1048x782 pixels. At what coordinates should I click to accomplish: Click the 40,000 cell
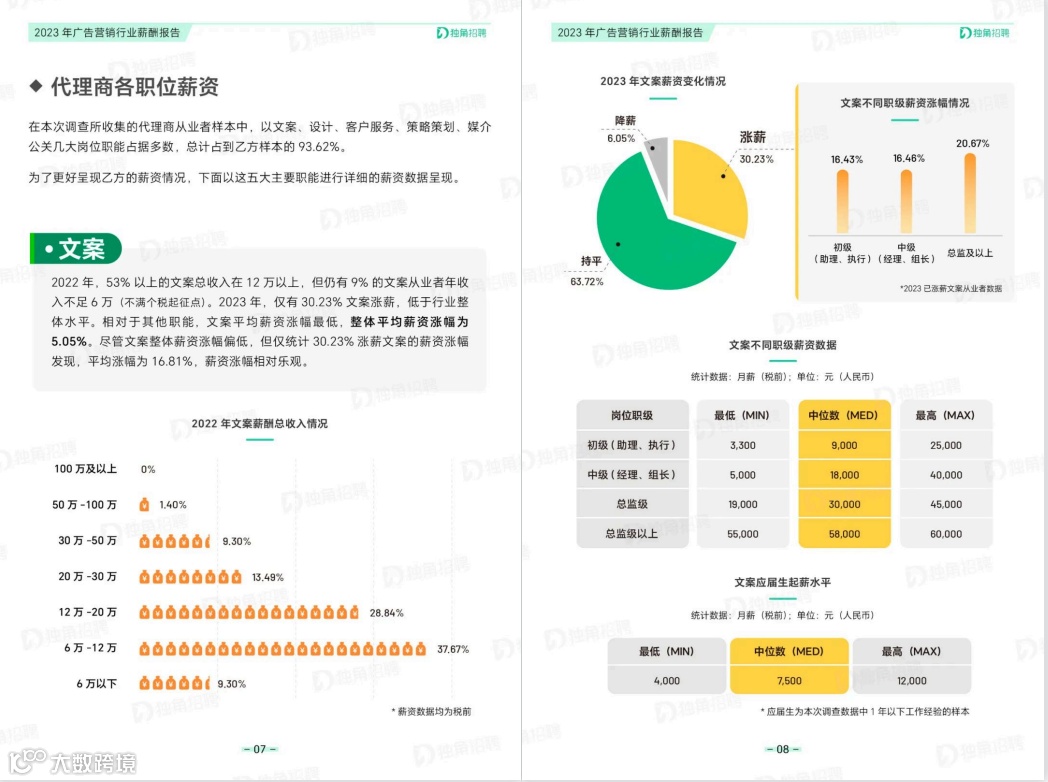(x=946, y=475)
